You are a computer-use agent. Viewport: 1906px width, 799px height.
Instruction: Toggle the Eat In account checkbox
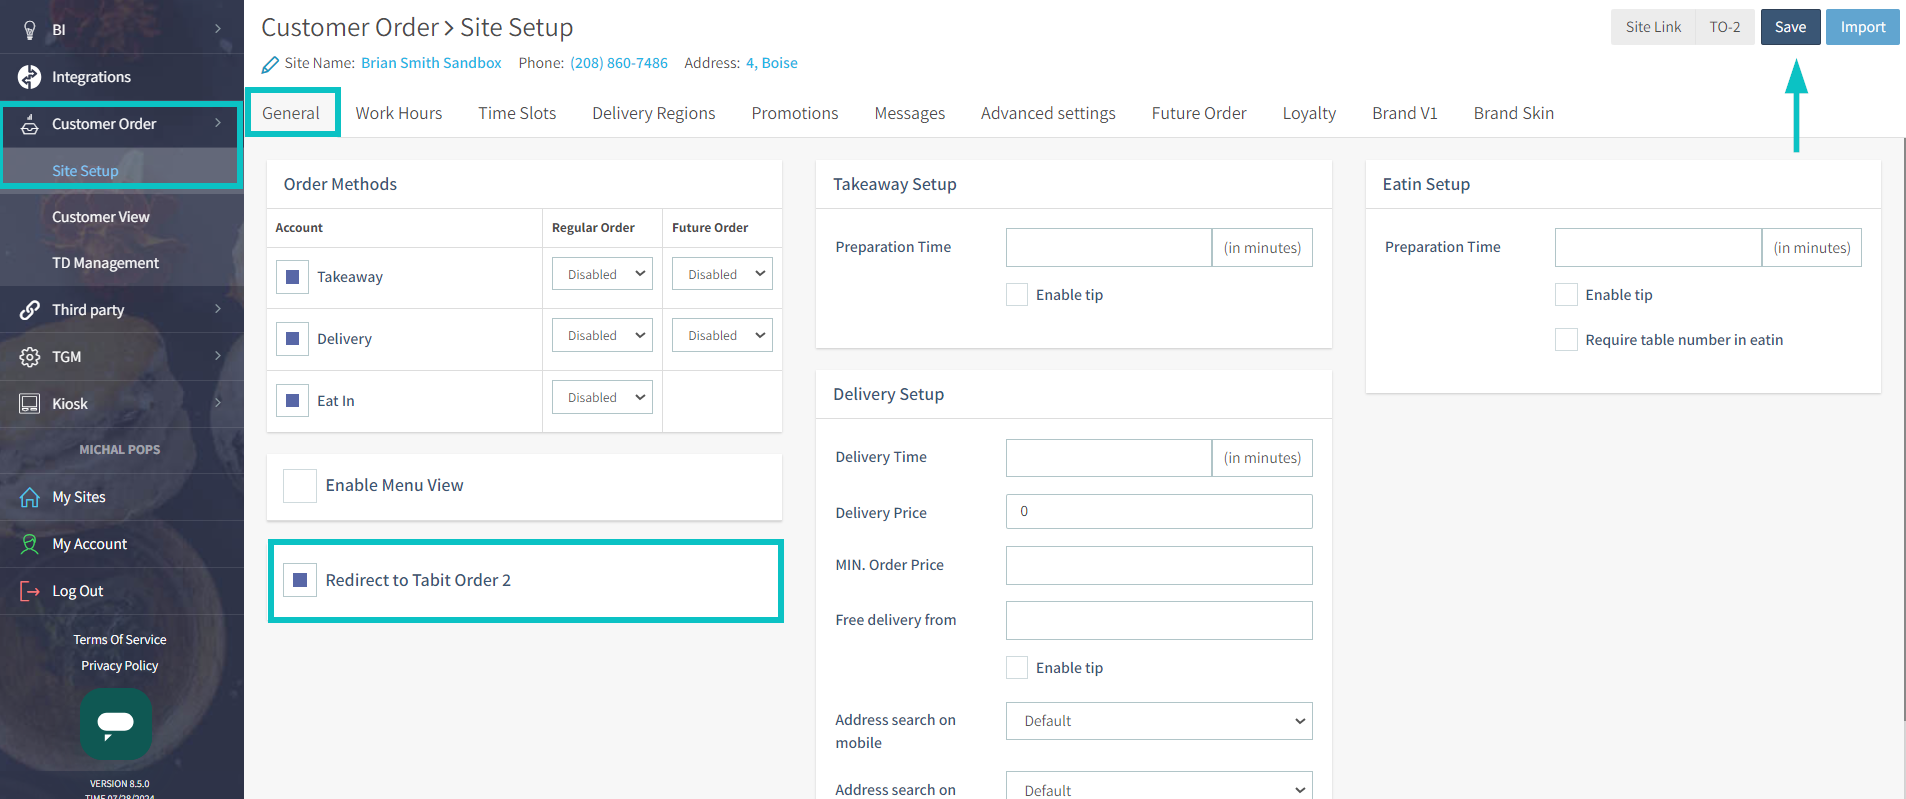[x=292, y=401]
